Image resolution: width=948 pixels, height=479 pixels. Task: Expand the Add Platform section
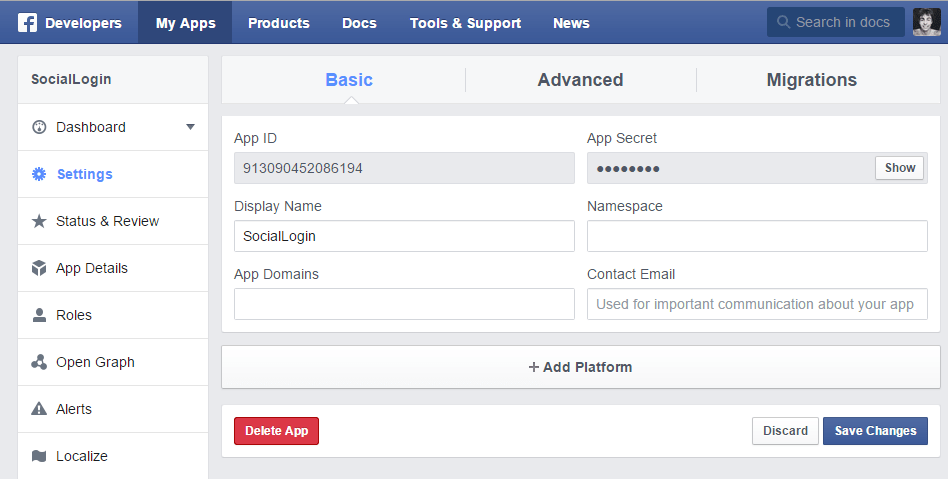click(x=580, y=367)
